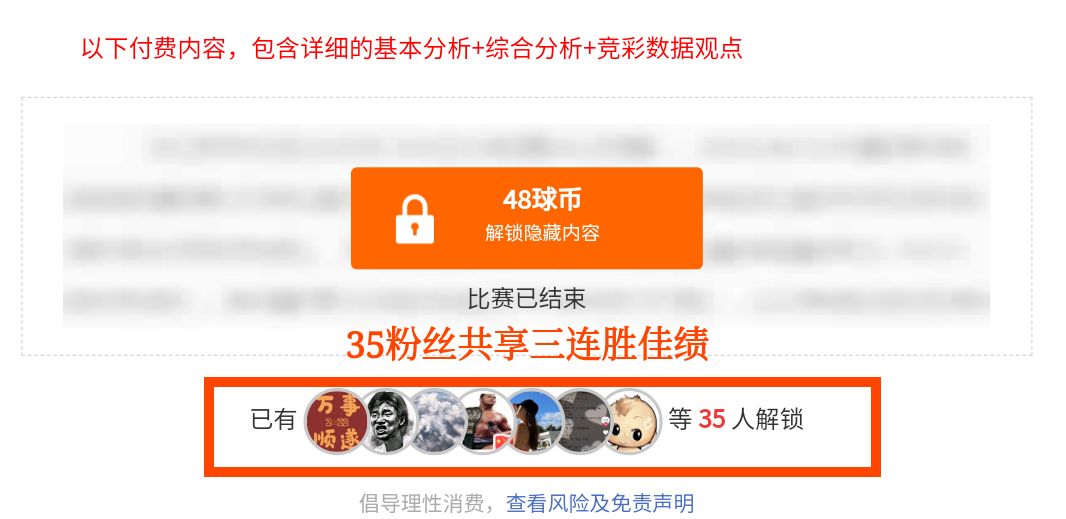1066x519 pixels.
Task: Click the 解锁隐藏内容 unlock text
Action: (542, 233)
